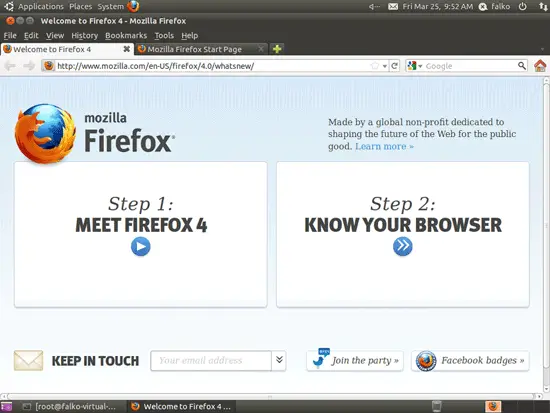This screenshot has height=413, width=550.
Task: Click the Firefox launcher icon in top panel
Action: [133, 6]
